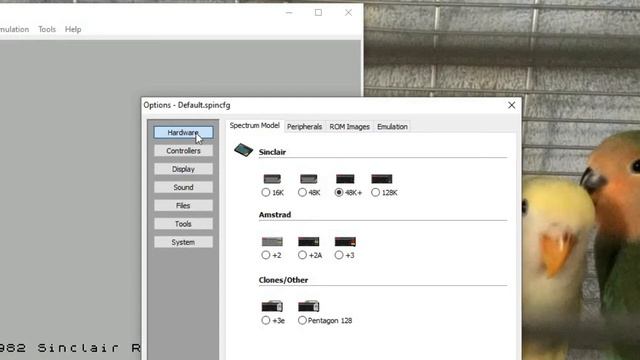Screen dimensions: 640x360
Task: Select the +3e radio button
Action: 266,320
